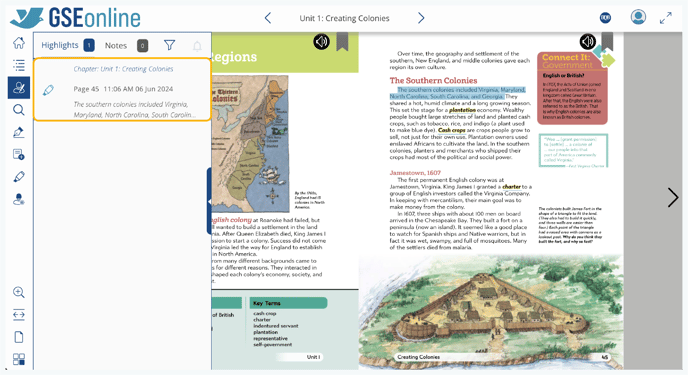The image size is (688, 375).
Task: Toggle bookmark on the right page
Action: [607, 42]
